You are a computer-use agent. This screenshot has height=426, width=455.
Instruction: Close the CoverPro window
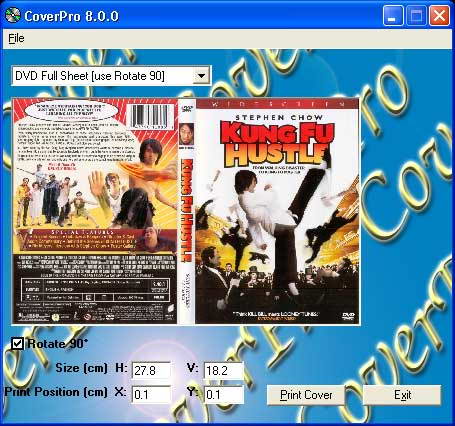[439, 15]
